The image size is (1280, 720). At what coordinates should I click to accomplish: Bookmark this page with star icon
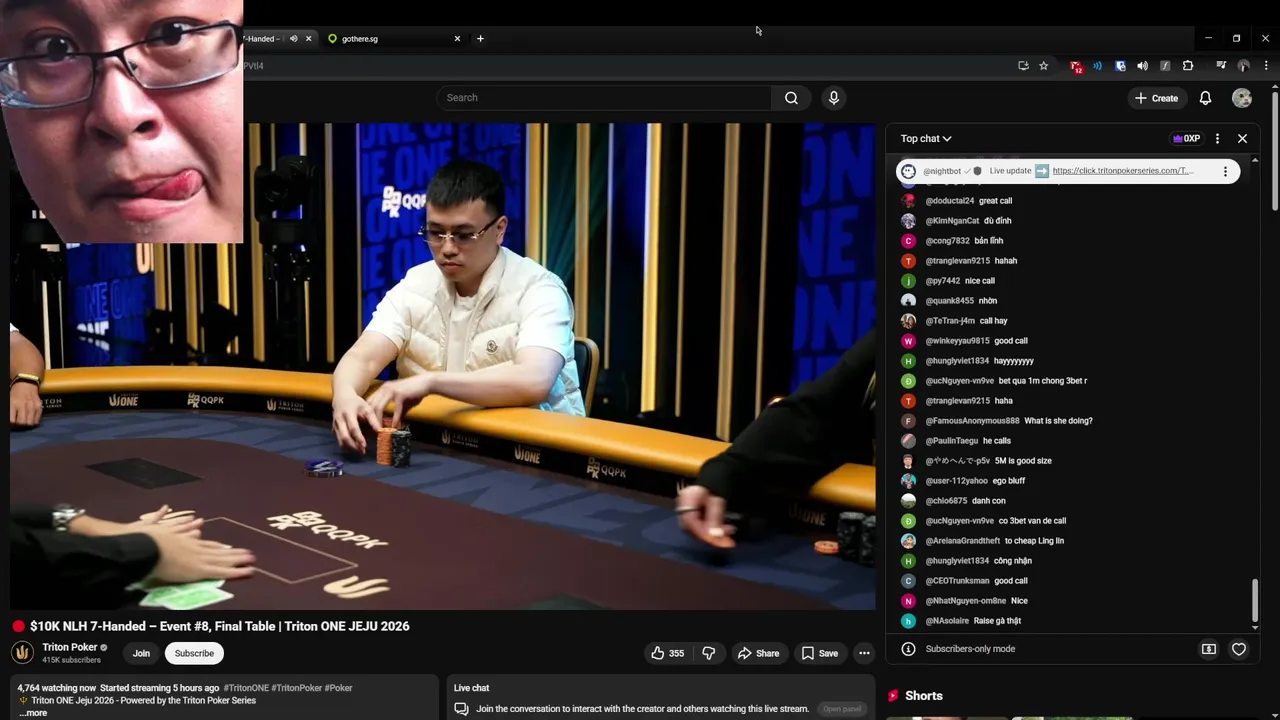click(1043, 66)
